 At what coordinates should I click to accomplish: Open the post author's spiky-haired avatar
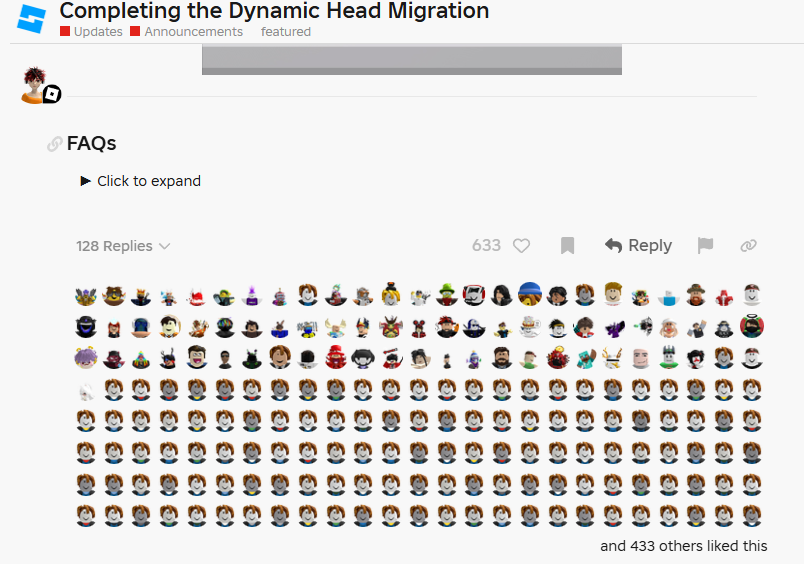[35, 85]
